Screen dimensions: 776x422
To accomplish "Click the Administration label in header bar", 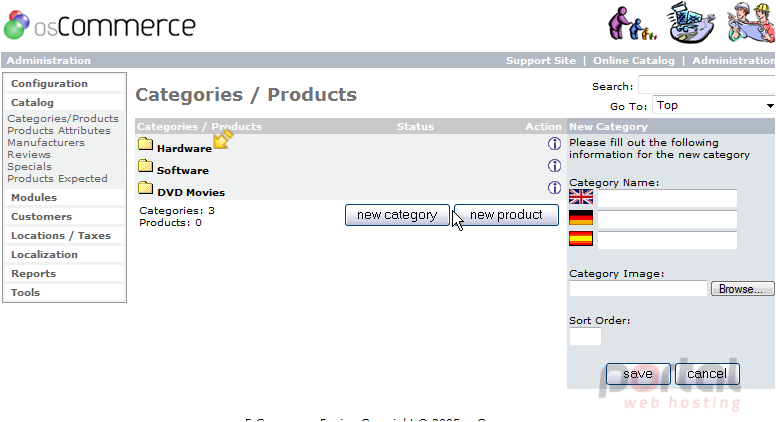I will pos(48,60).
